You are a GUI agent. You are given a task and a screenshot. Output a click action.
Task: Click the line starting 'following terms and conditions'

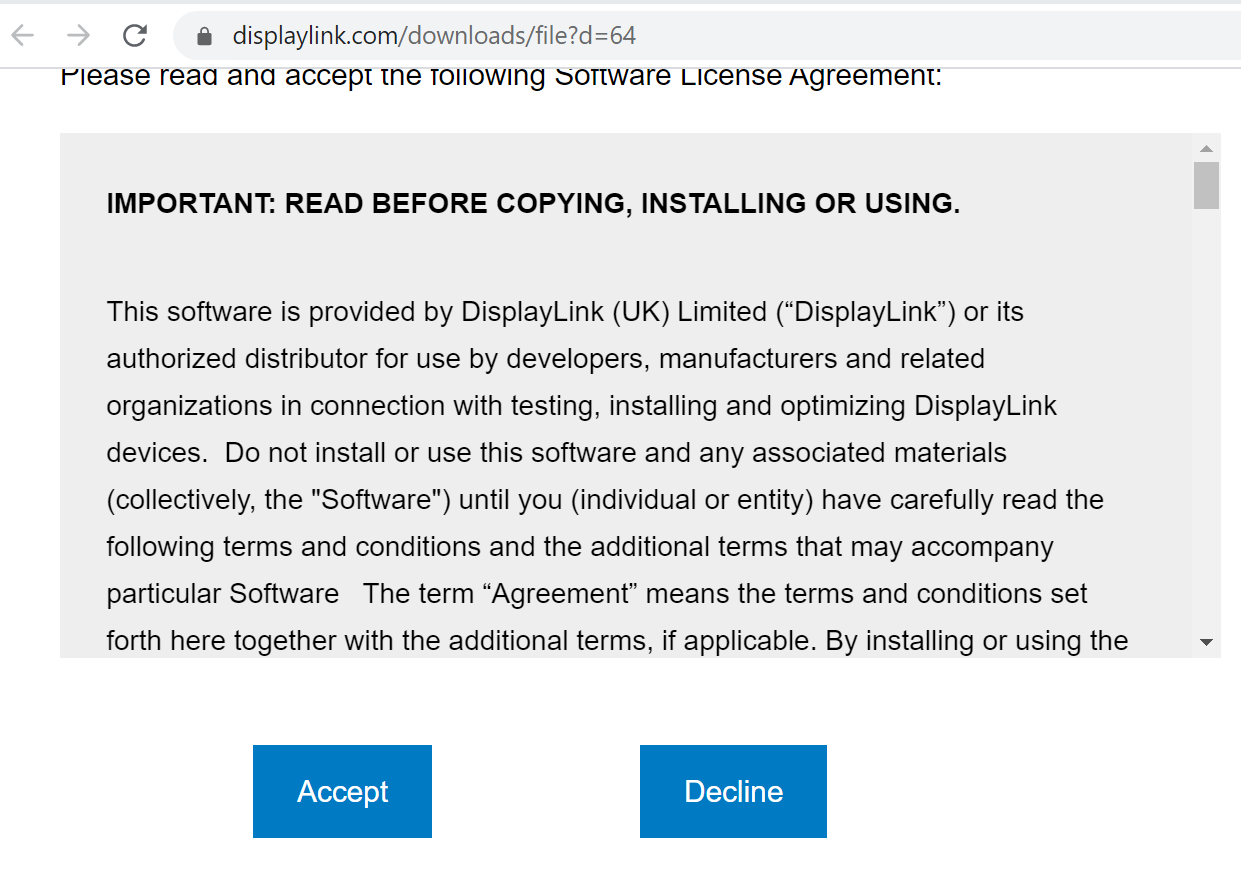[x=580, y=547]
